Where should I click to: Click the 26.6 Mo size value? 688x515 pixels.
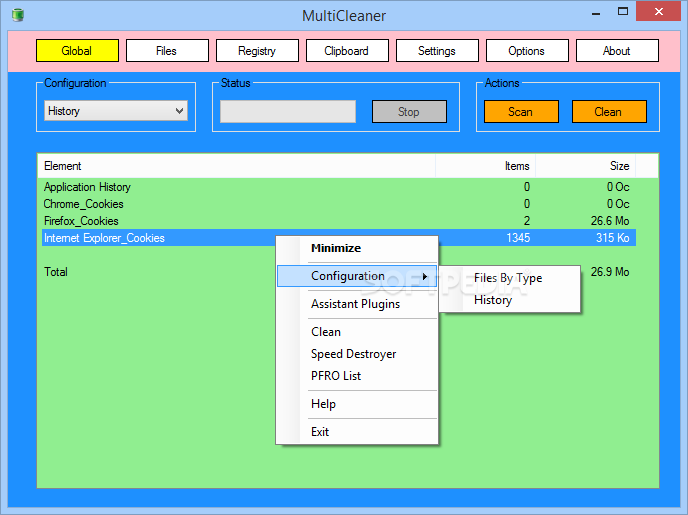click(x=609, y=221)
